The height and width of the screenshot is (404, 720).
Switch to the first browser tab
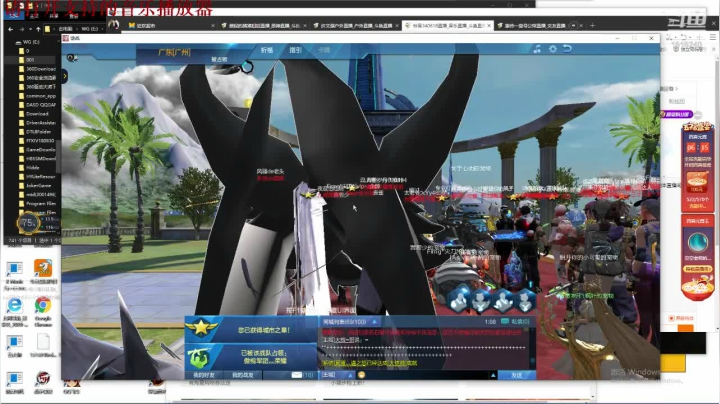pyautogui.click(x=171, y=25)
